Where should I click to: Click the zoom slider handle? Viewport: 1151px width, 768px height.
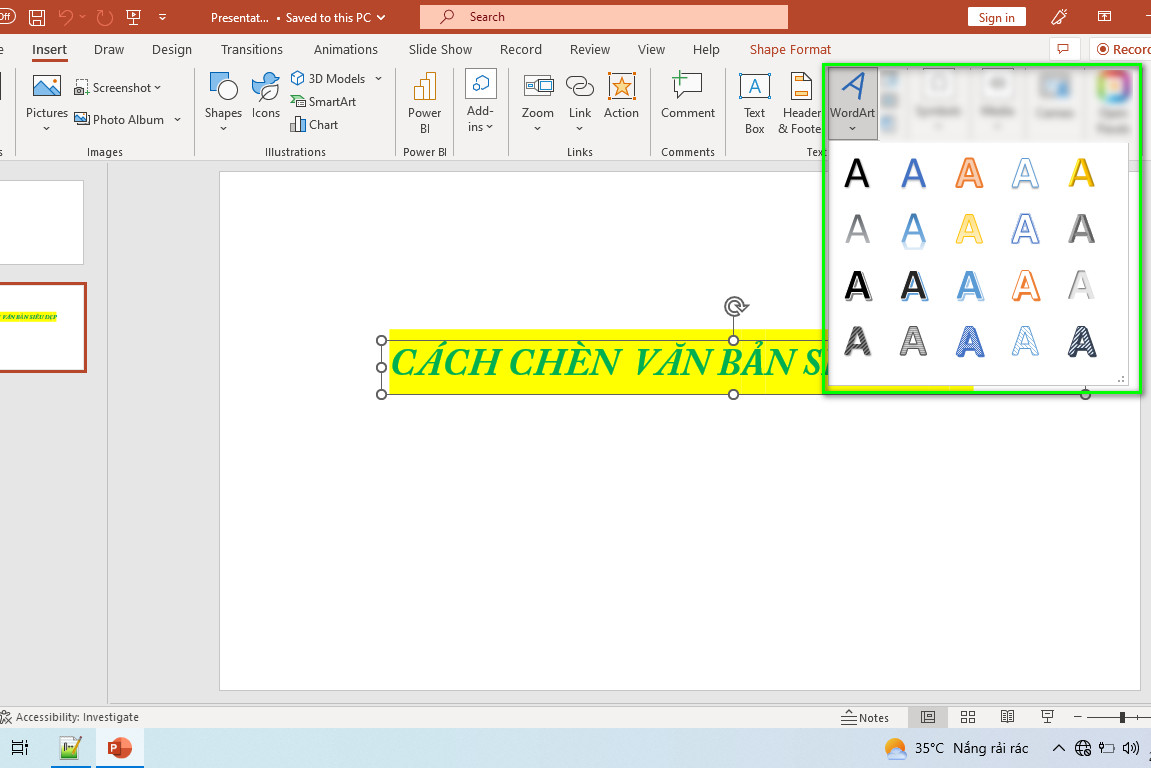tap(1122, 717)
